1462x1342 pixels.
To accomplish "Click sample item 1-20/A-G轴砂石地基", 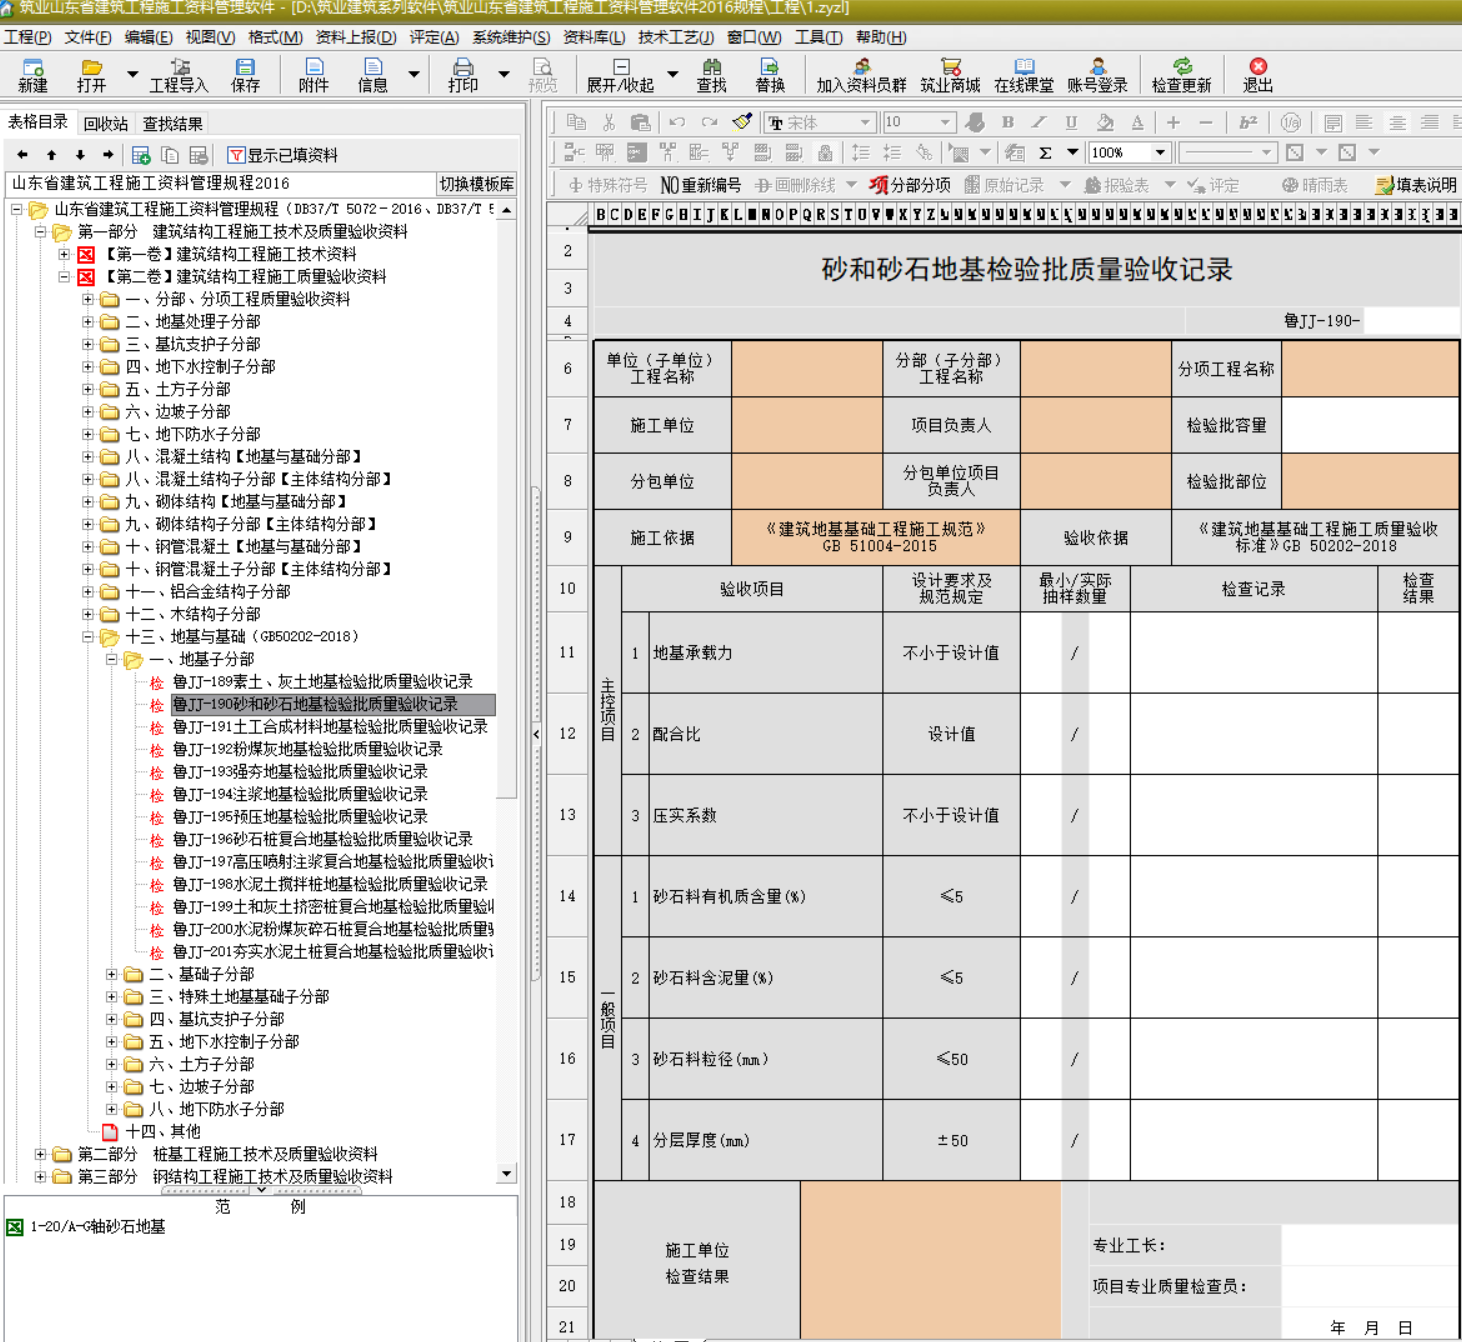I will (x=97, y=1227).
